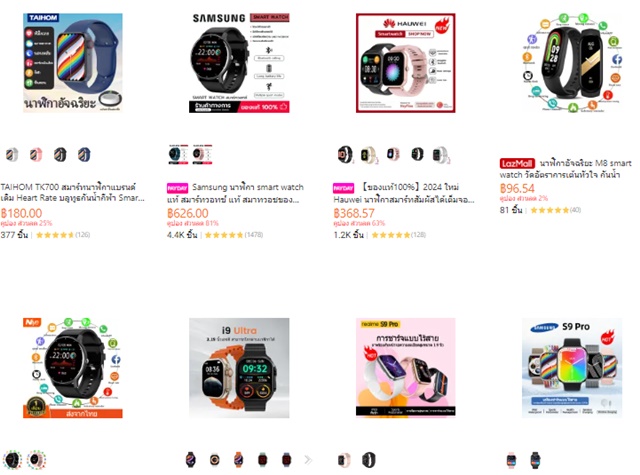This screenshot has width=640, height=475.
Task: Choose the dark blue TAIHOM watch variant
Action: click(84, 155)
